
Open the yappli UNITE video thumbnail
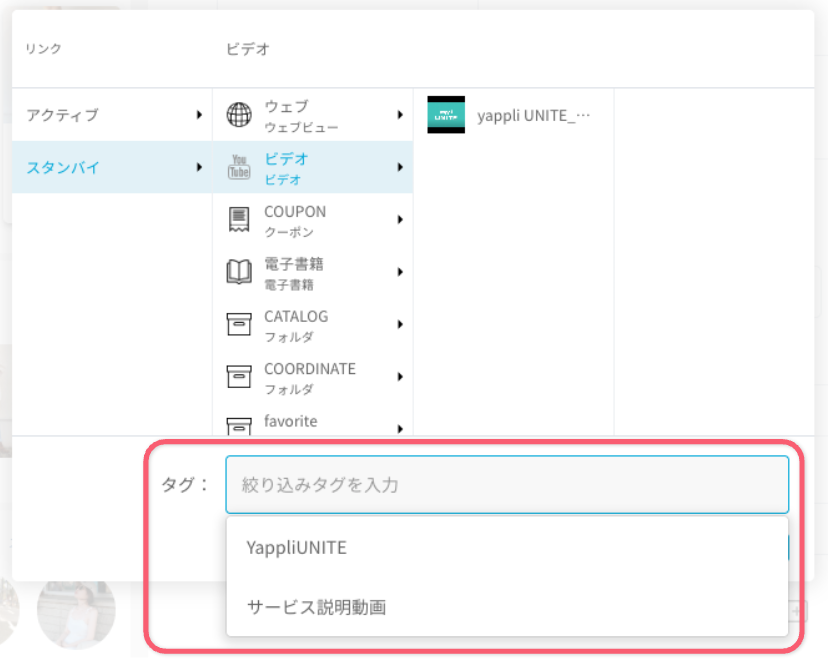(x=446, y=115)
